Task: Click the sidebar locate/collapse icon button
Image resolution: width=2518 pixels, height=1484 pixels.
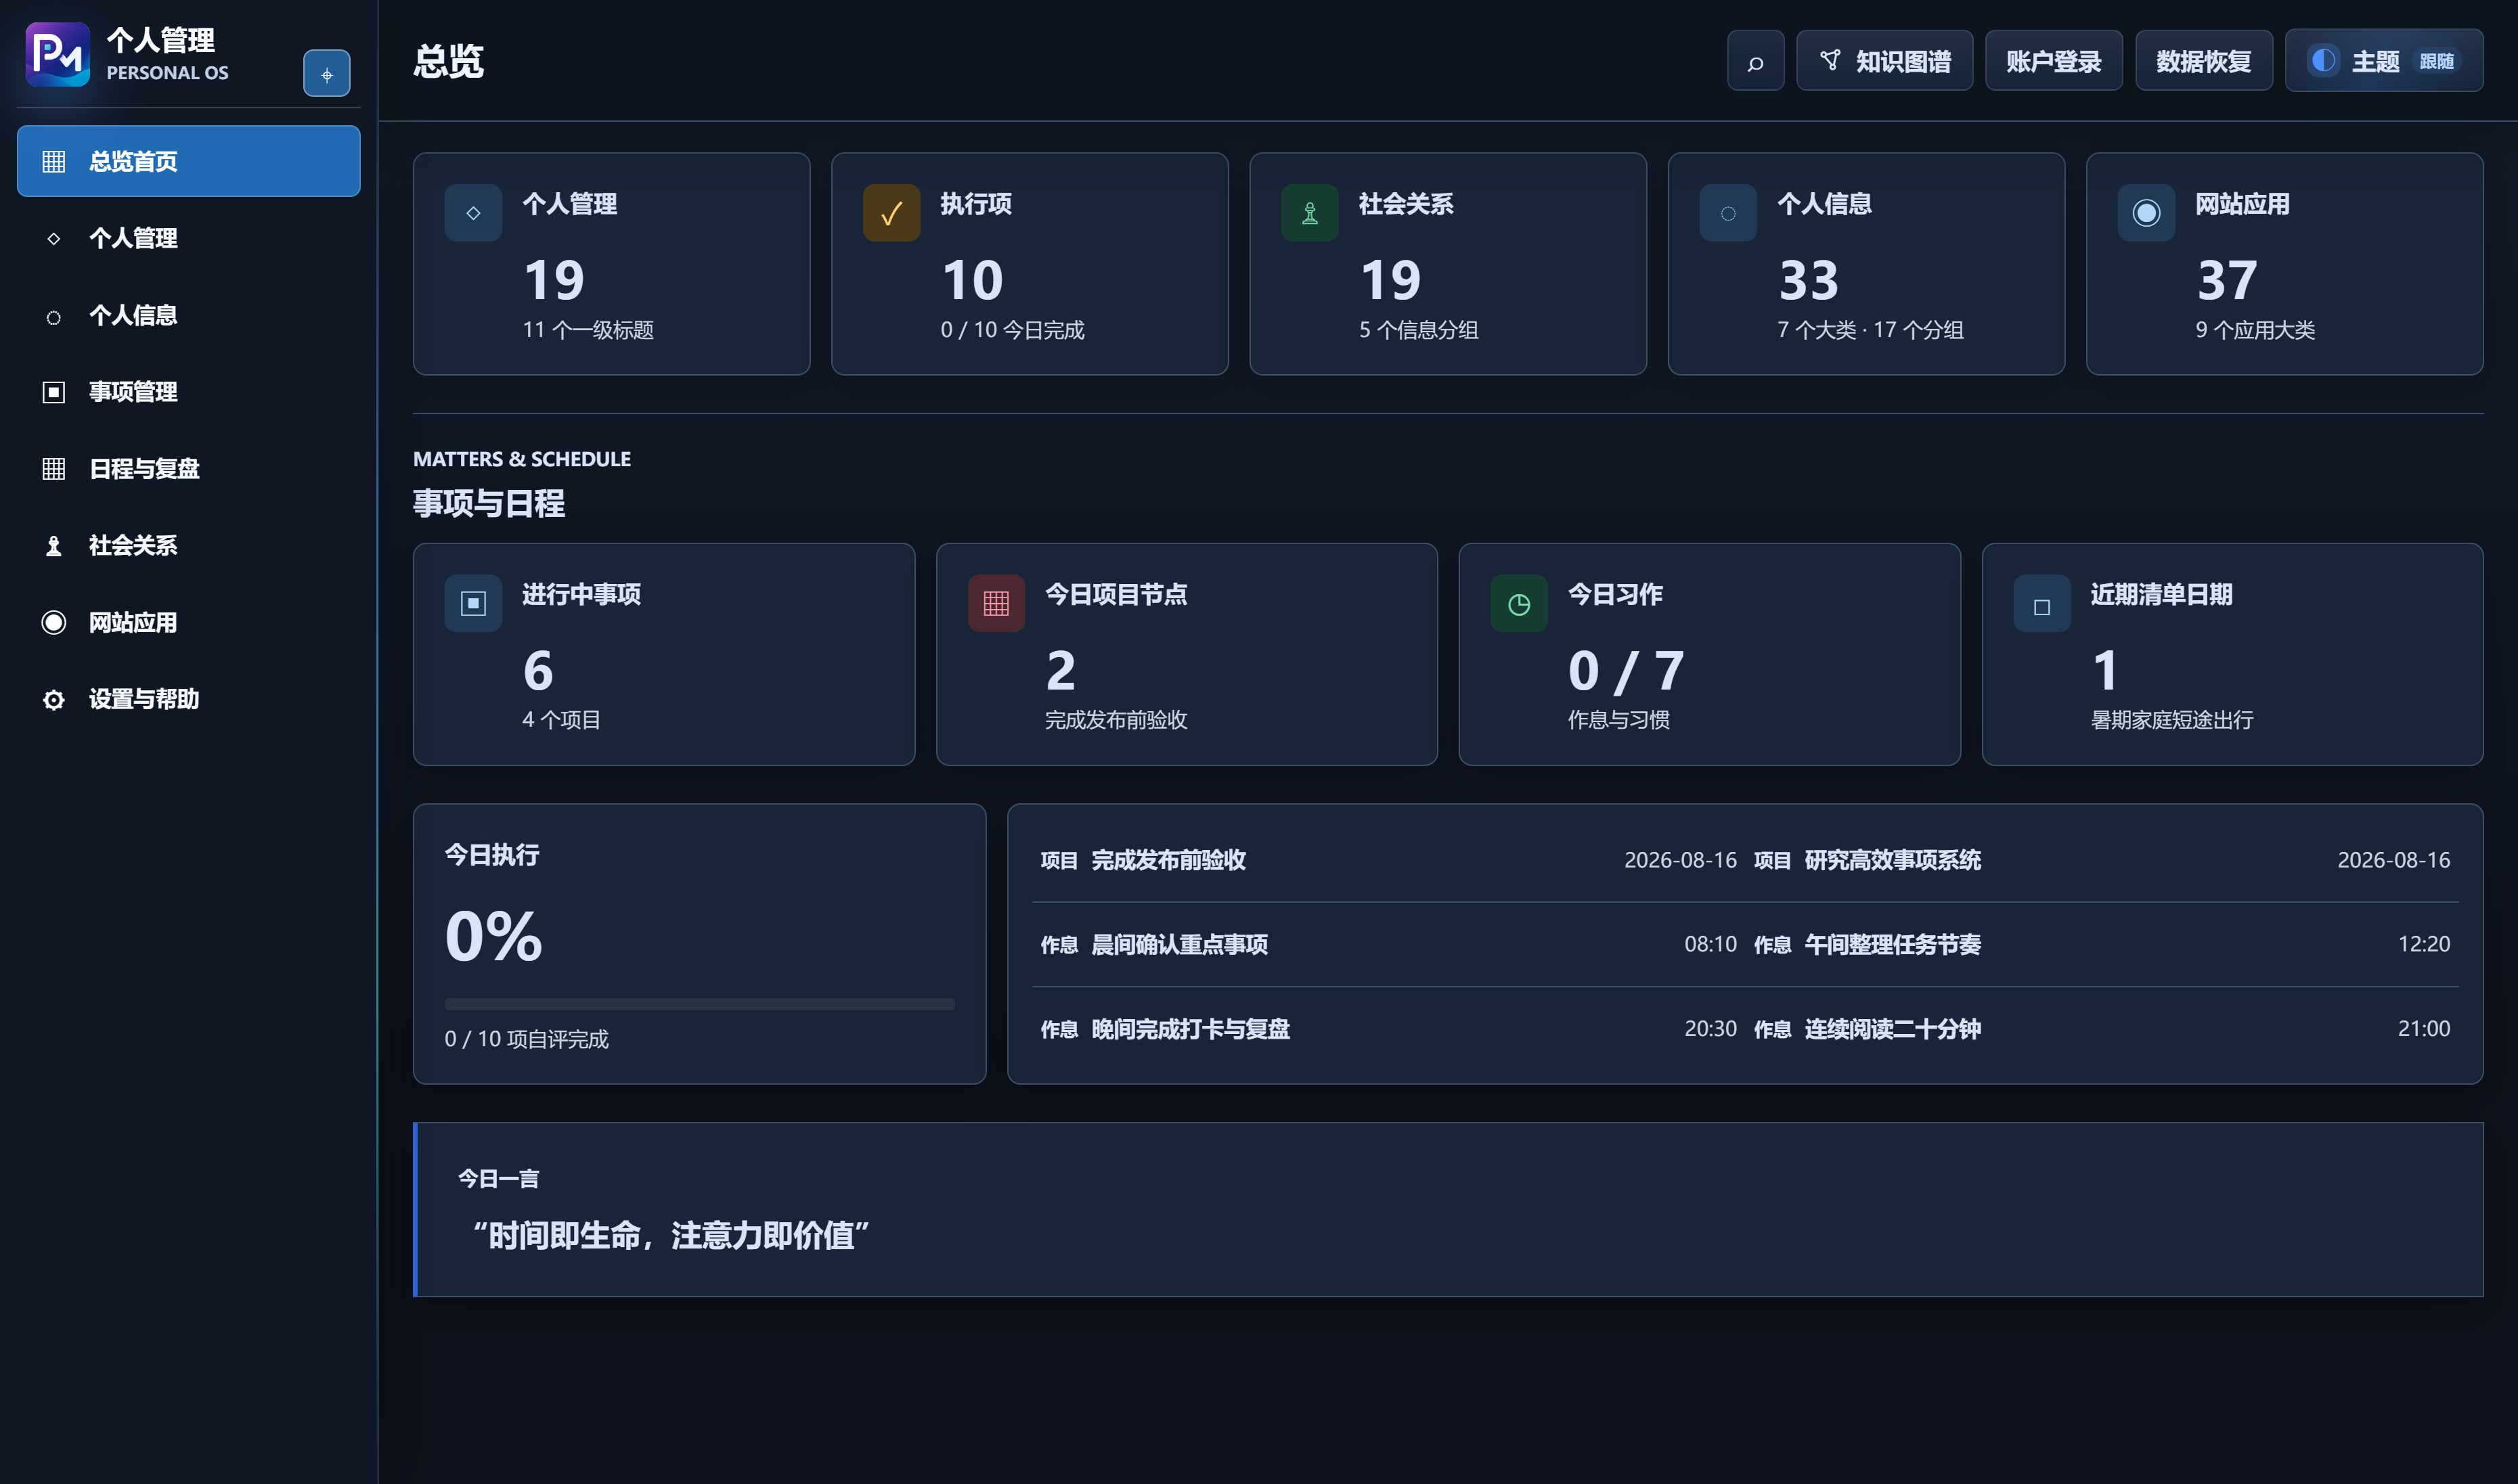Action: (327, 74)
